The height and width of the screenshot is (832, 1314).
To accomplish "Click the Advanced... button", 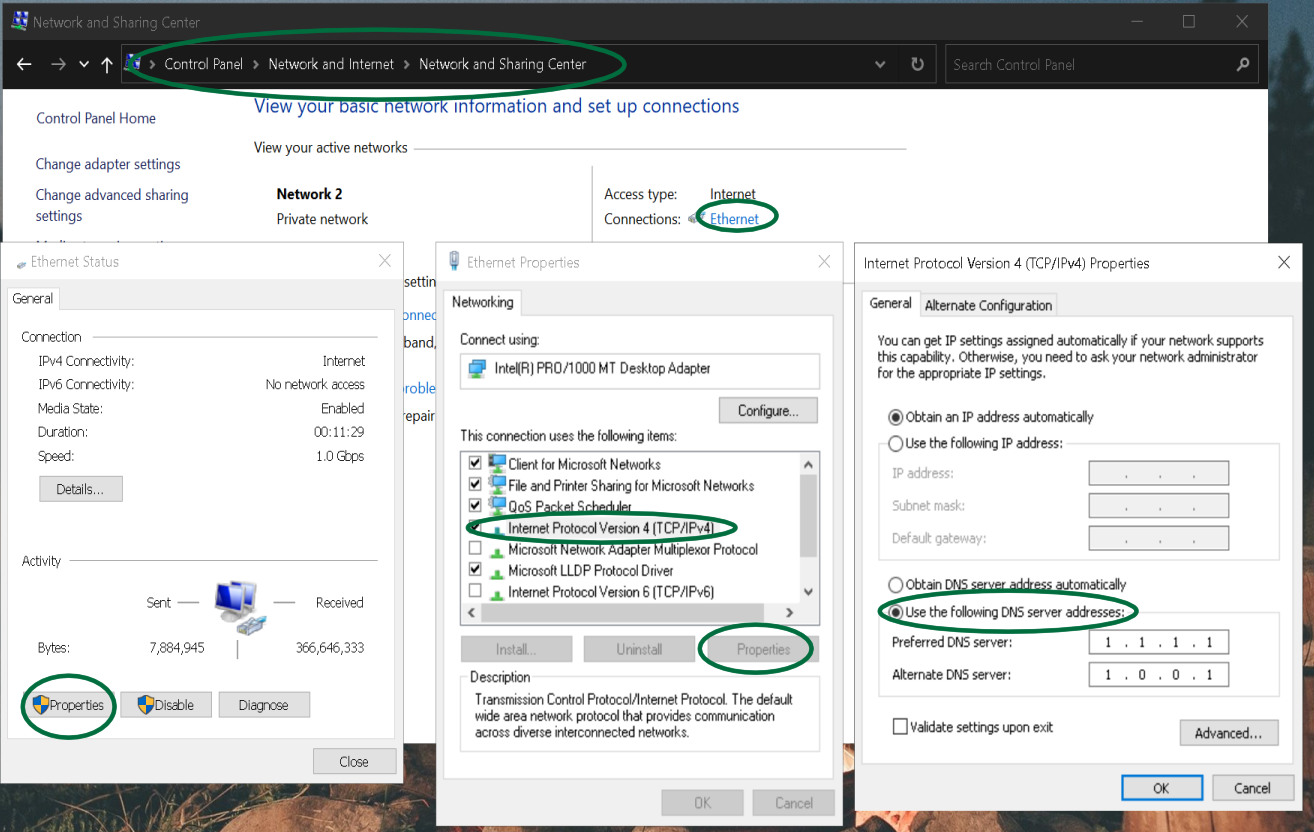I will click(x=1228, y=733).
